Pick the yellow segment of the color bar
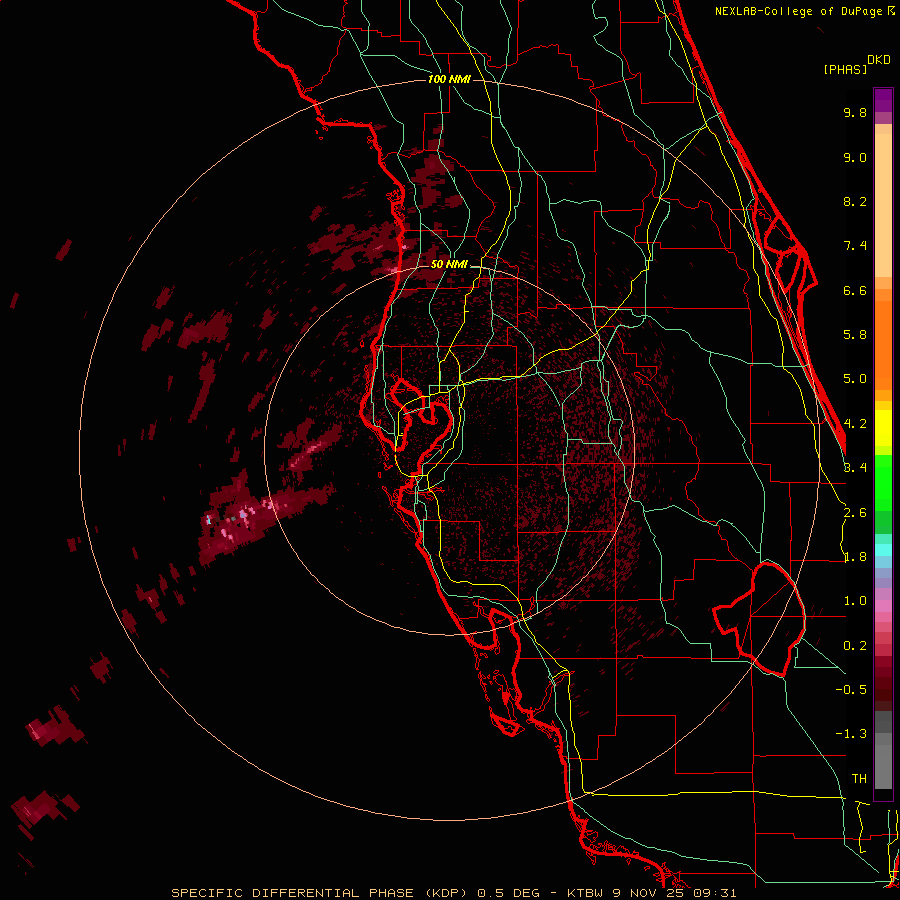 pos(883,426)
